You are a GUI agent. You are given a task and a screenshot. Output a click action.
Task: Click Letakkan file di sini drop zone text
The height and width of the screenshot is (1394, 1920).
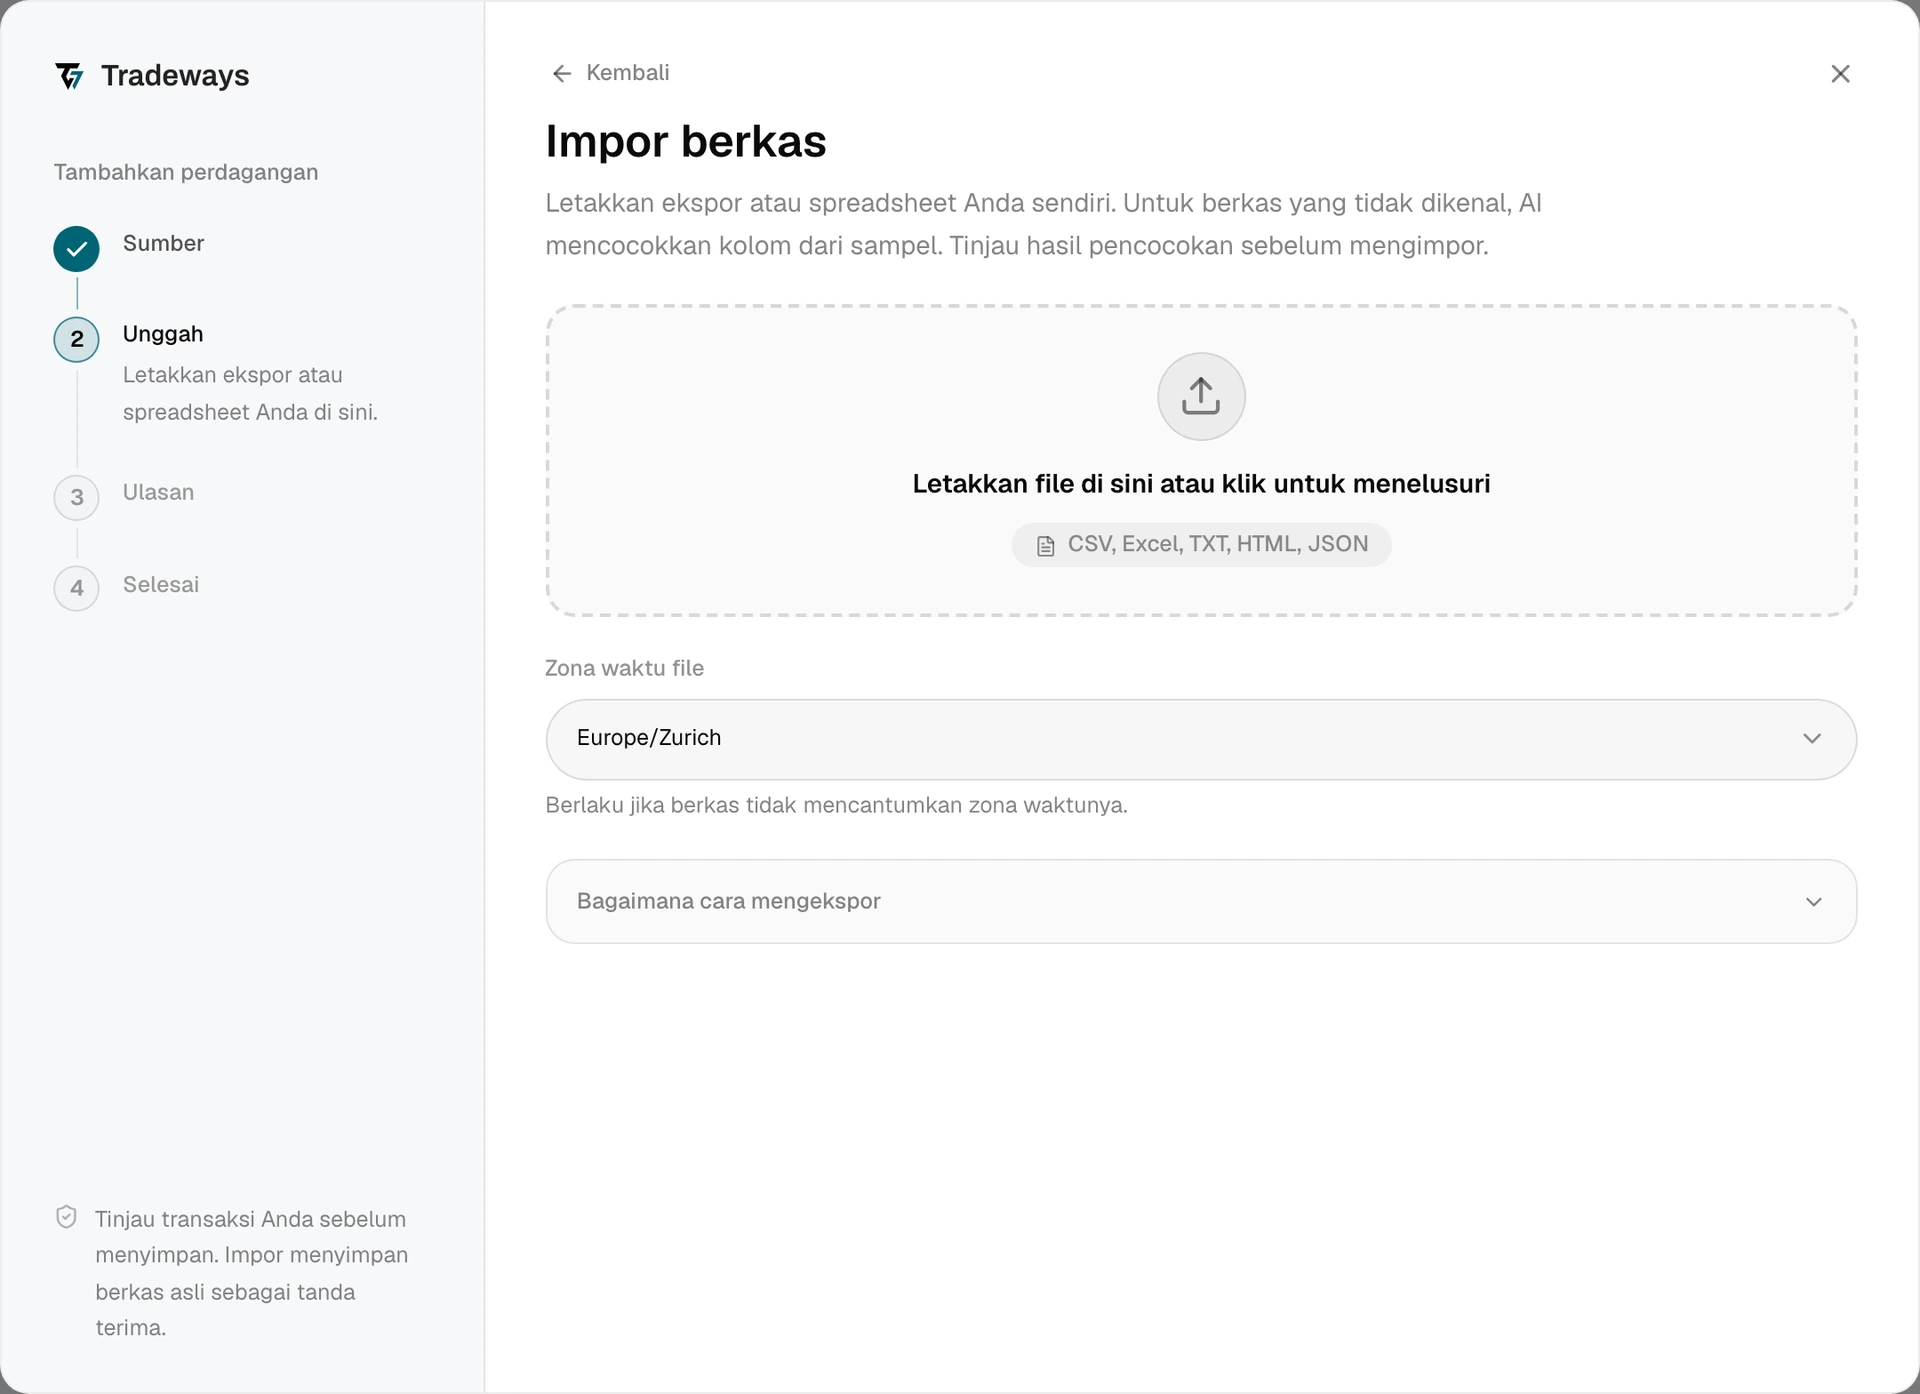(1201, 484)
